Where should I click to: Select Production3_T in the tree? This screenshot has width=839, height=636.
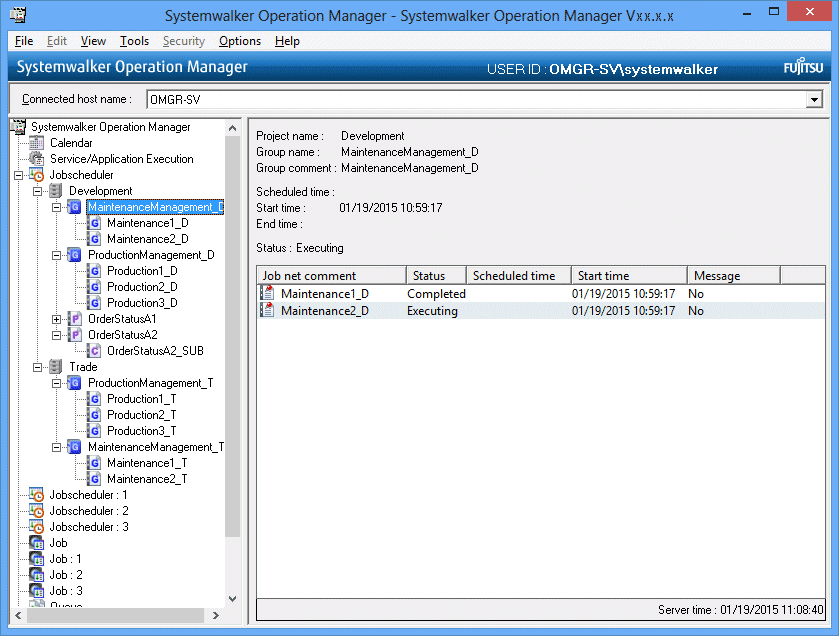141,431
